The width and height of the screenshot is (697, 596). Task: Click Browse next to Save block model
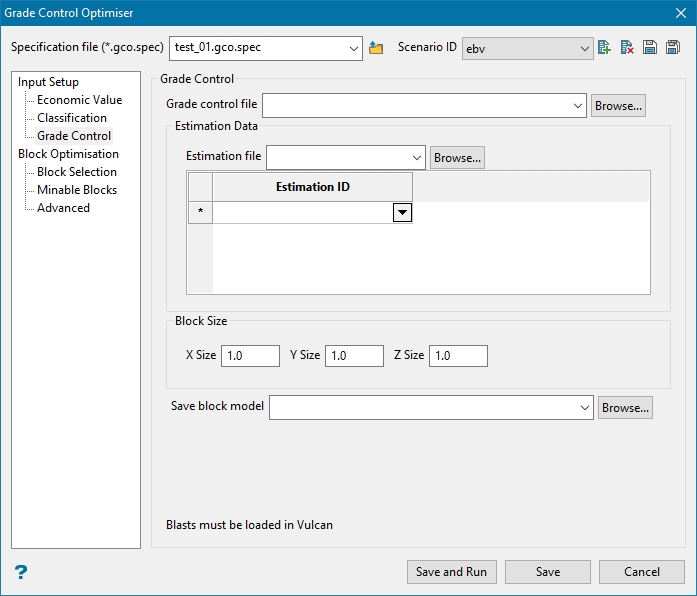coord(625,408)
